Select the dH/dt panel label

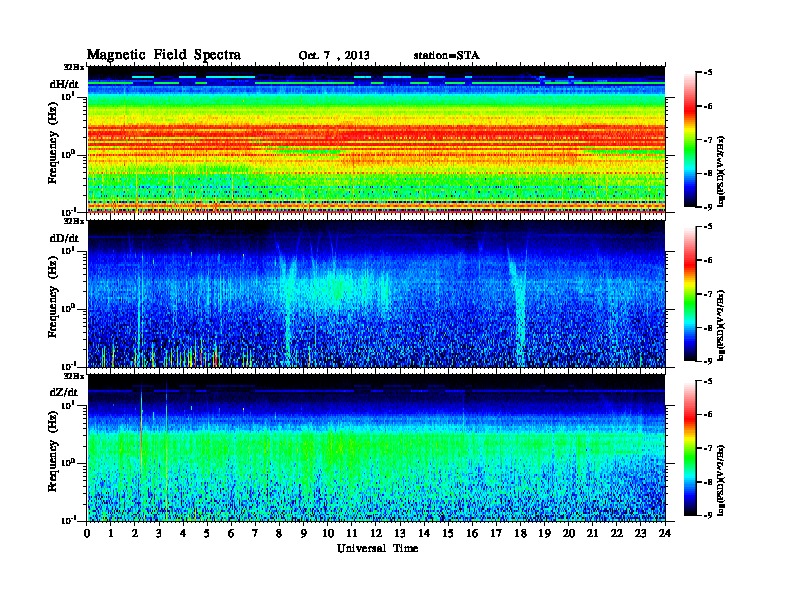pos(64,85)
